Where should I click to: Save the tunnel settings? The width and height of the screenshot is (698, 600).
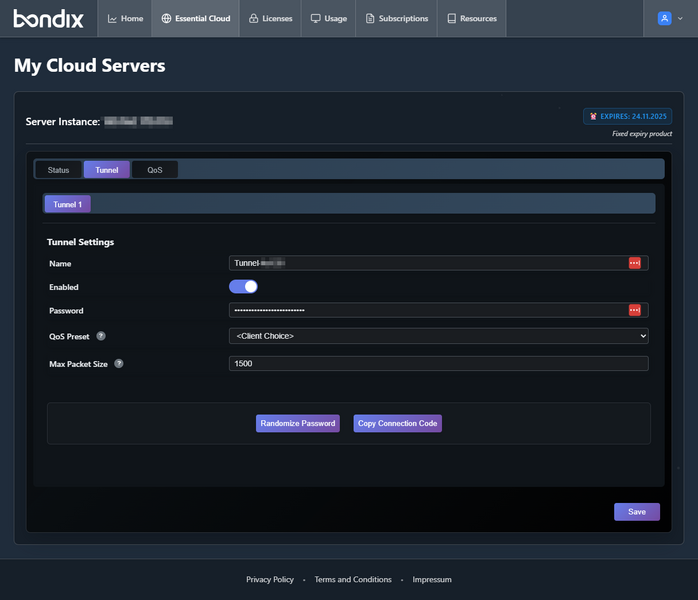pyautogui.click(x=636, y=511)
